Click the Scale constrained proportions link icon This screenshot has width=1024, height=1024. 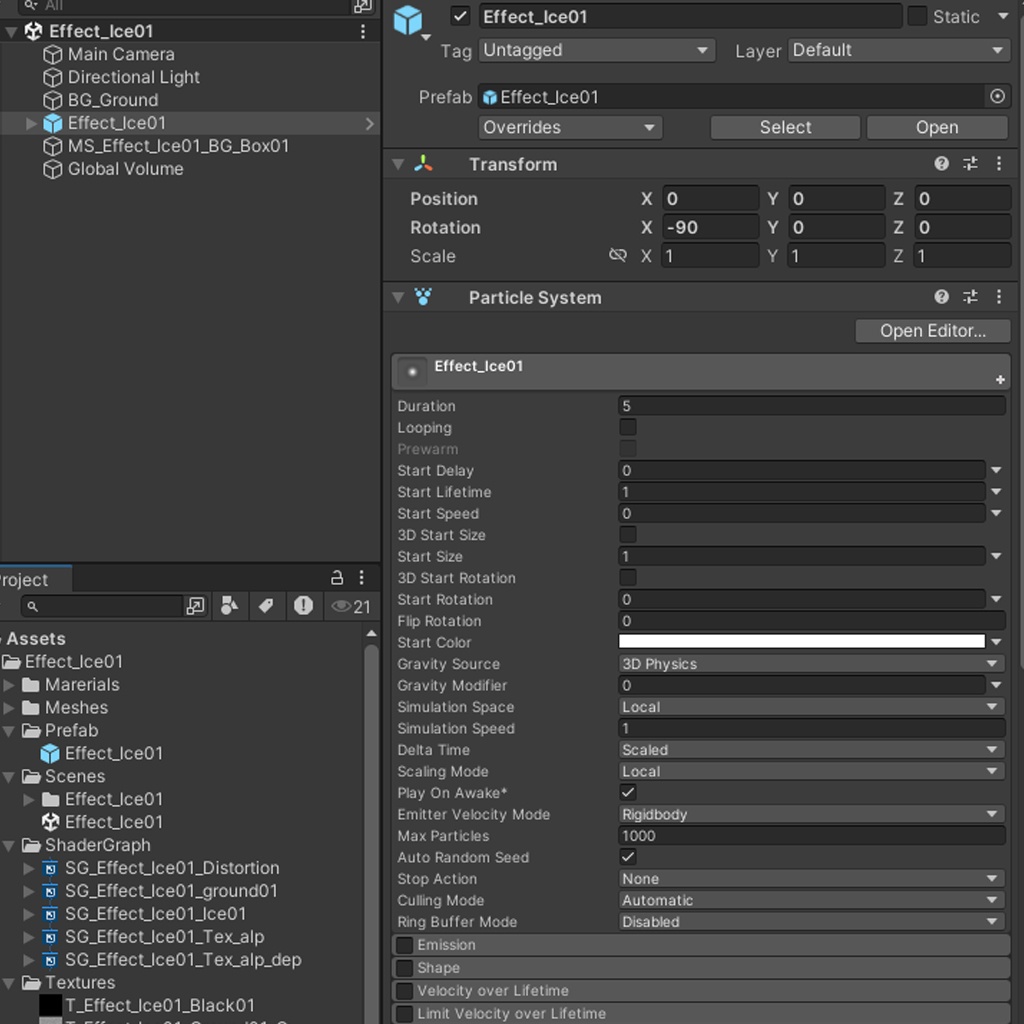(618, 256)
